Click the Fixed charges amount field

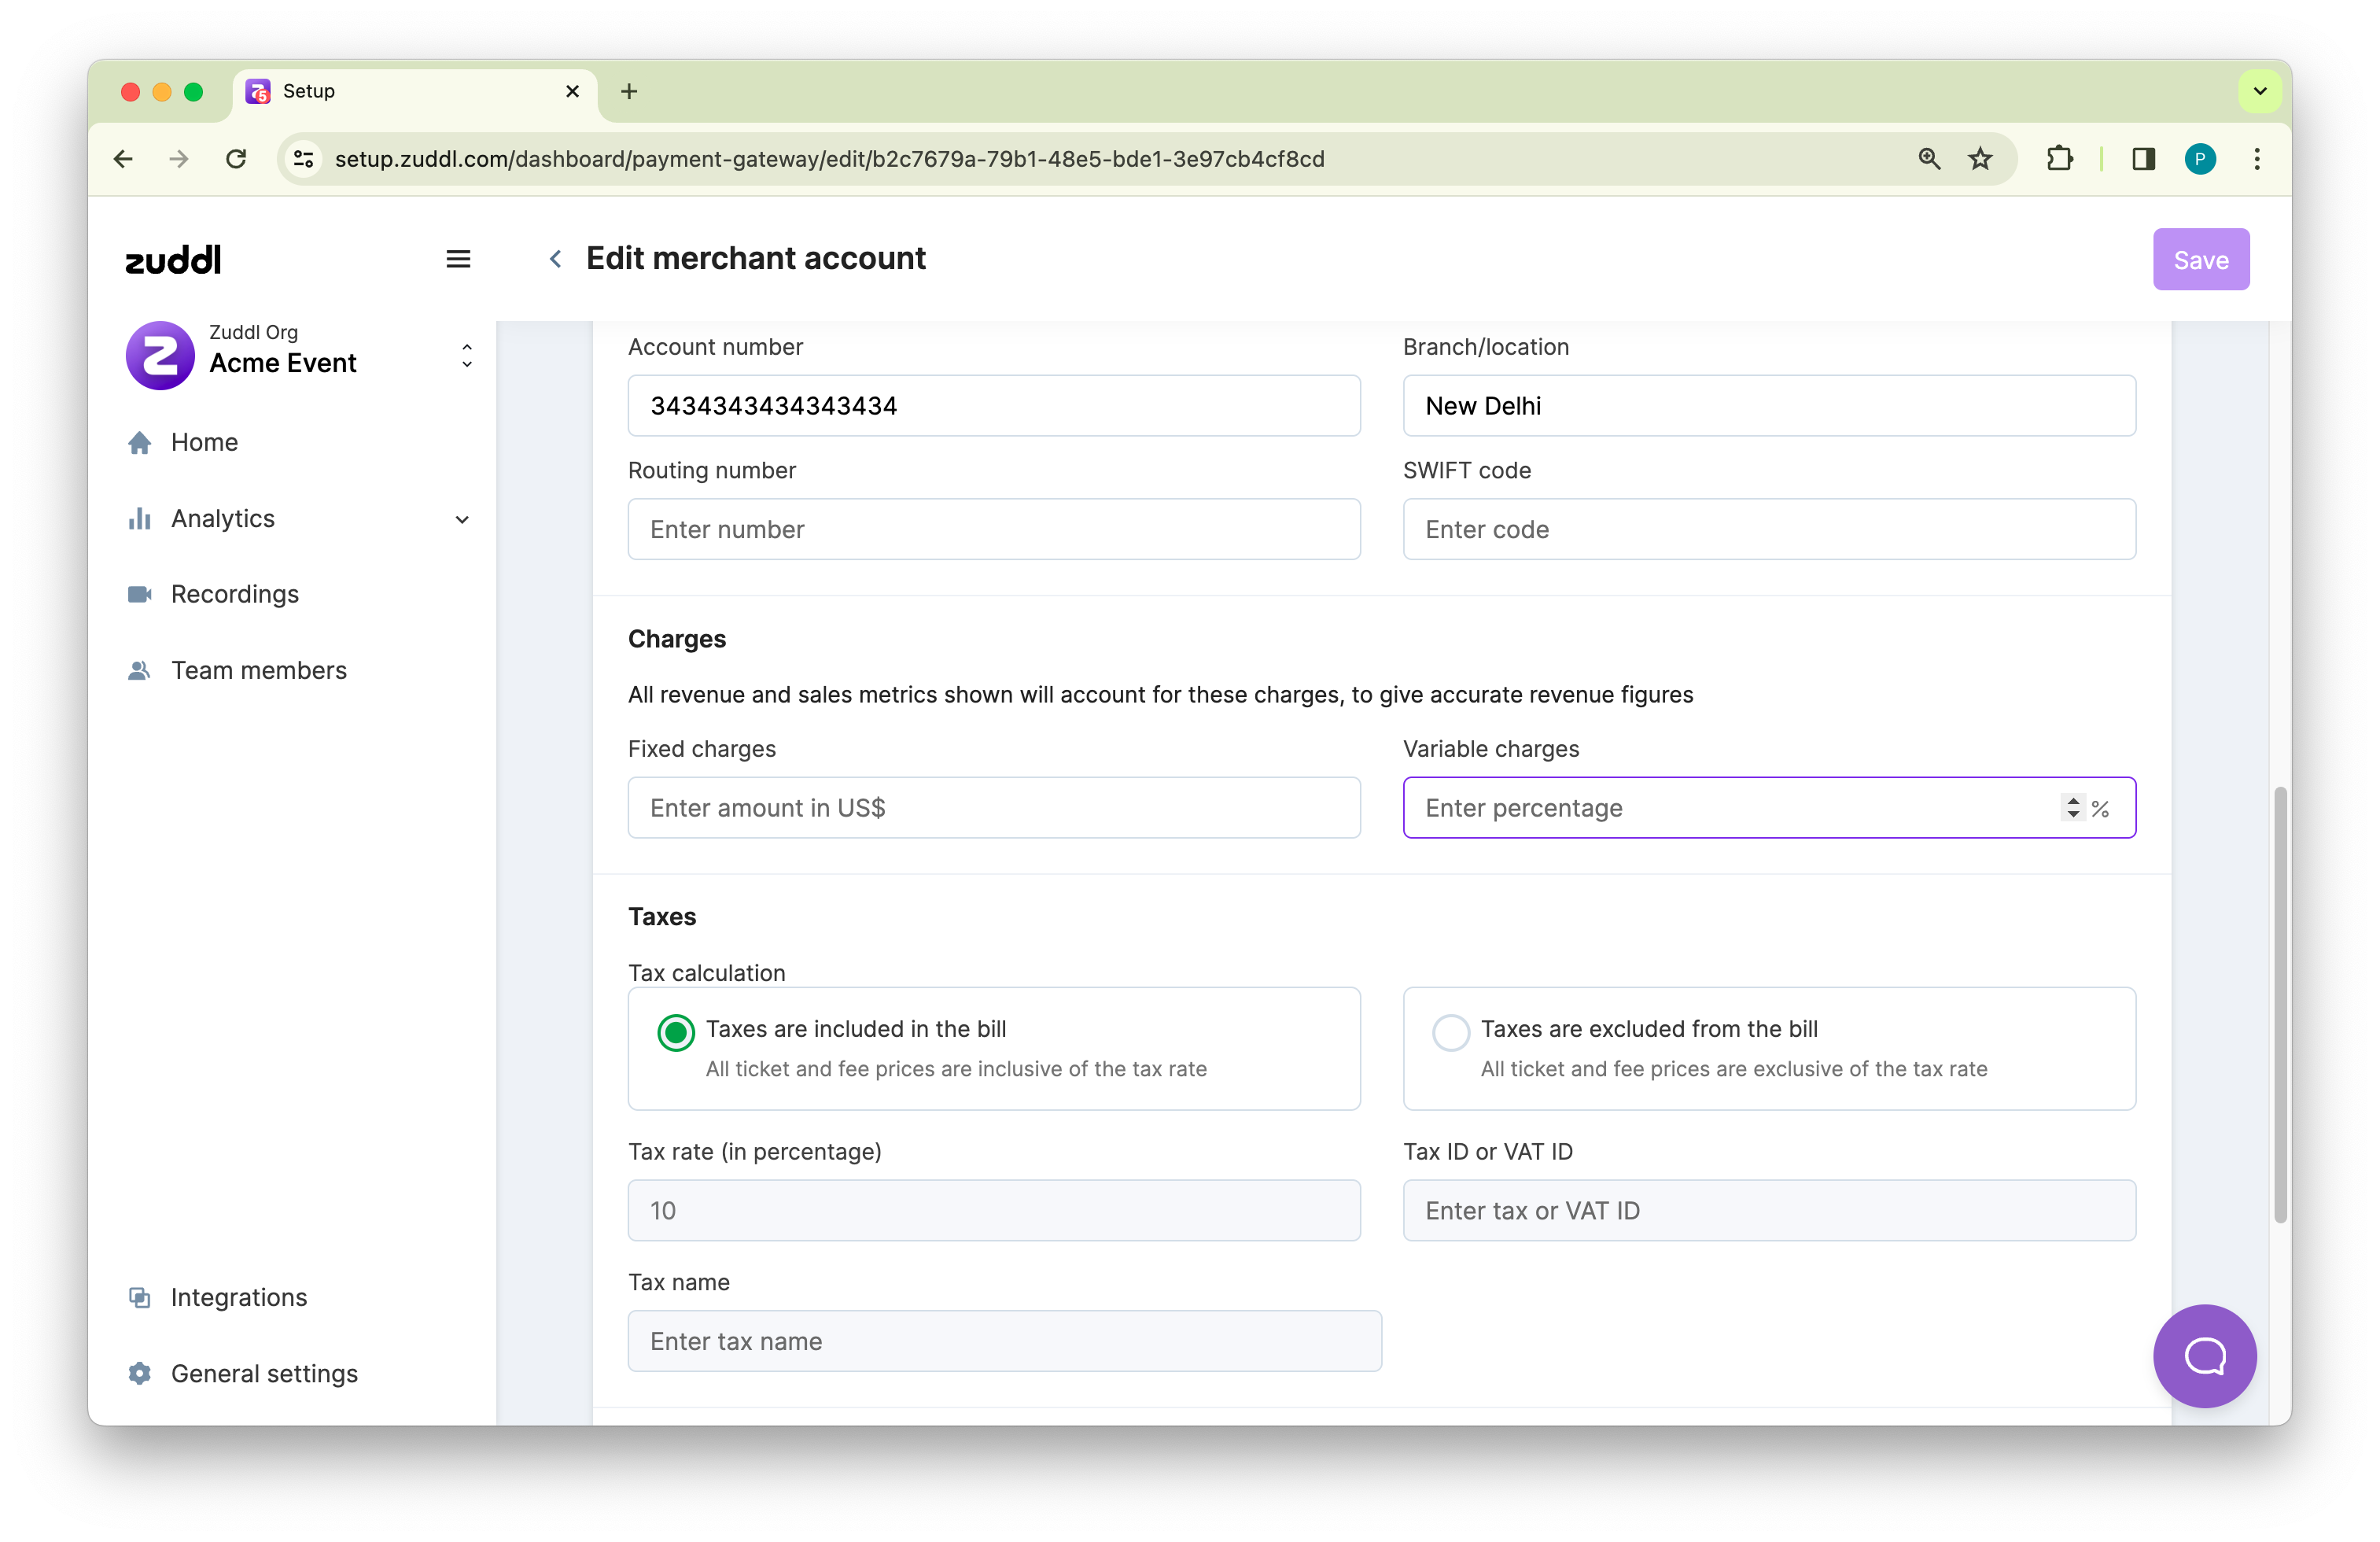point(993,808)
